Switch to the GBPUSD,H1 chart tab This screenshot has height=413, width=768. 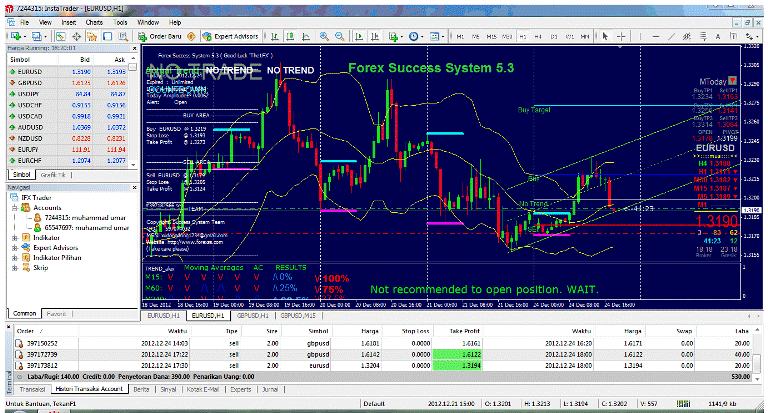coord(253,316)
